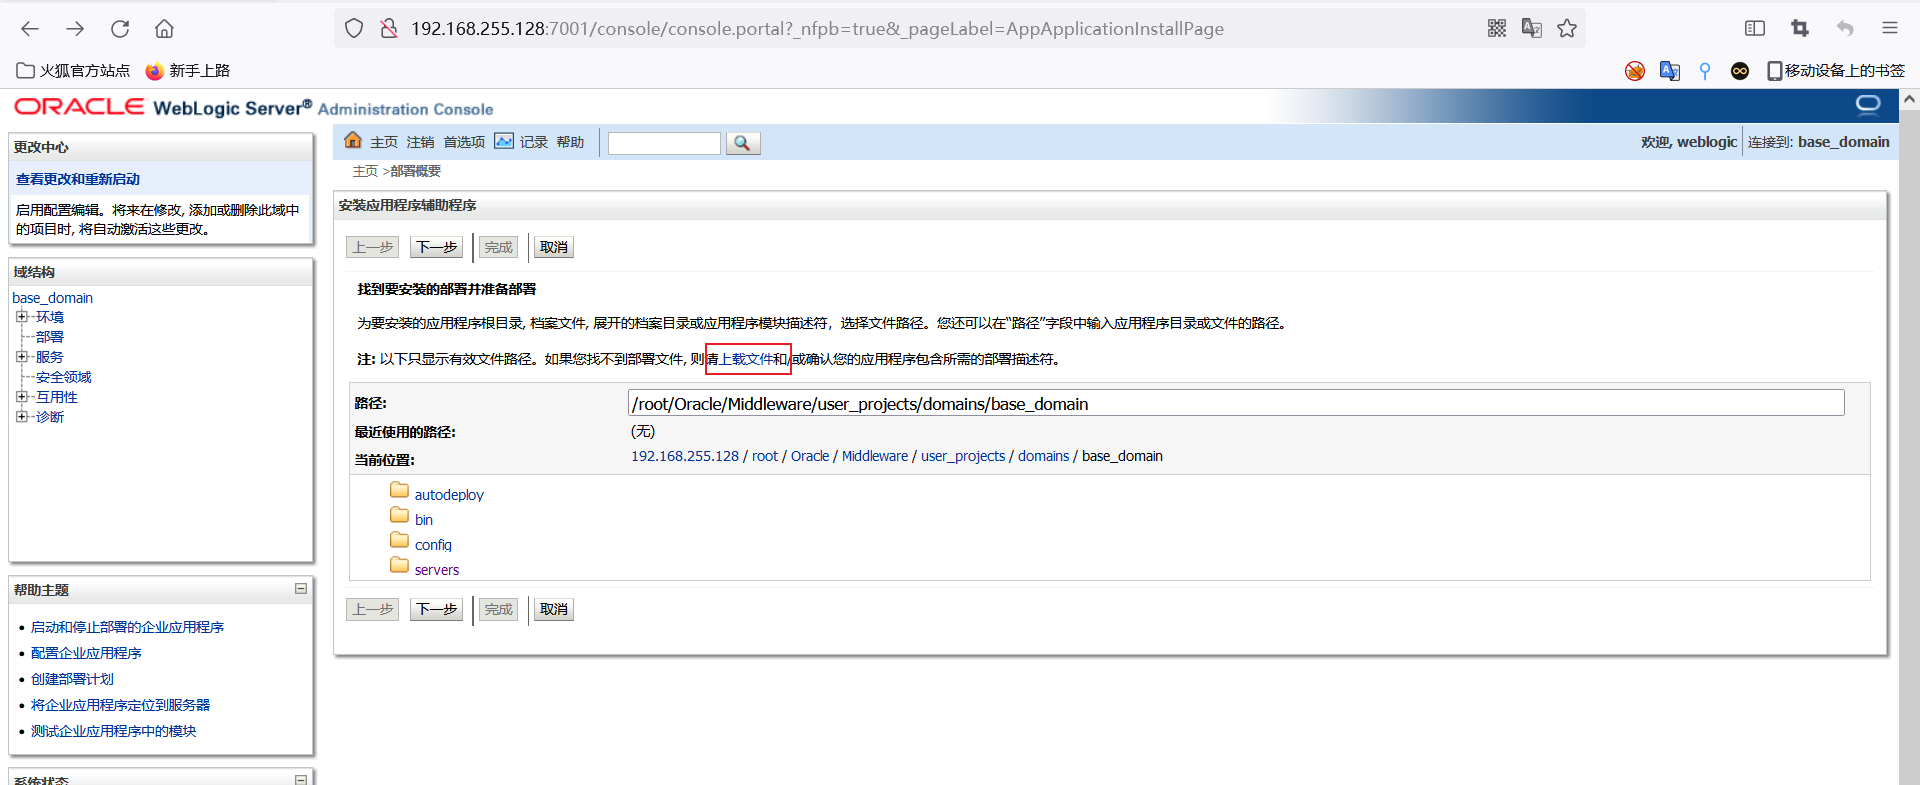Screen dimensions: 1920x785
Task: Reload the page with the refresh icon
Action: click(120, 29)
